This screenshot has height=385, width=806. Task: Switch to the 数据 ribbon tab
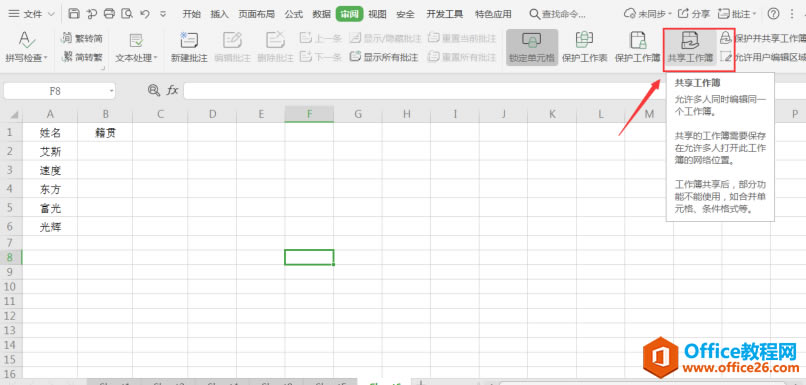(322, 14)
